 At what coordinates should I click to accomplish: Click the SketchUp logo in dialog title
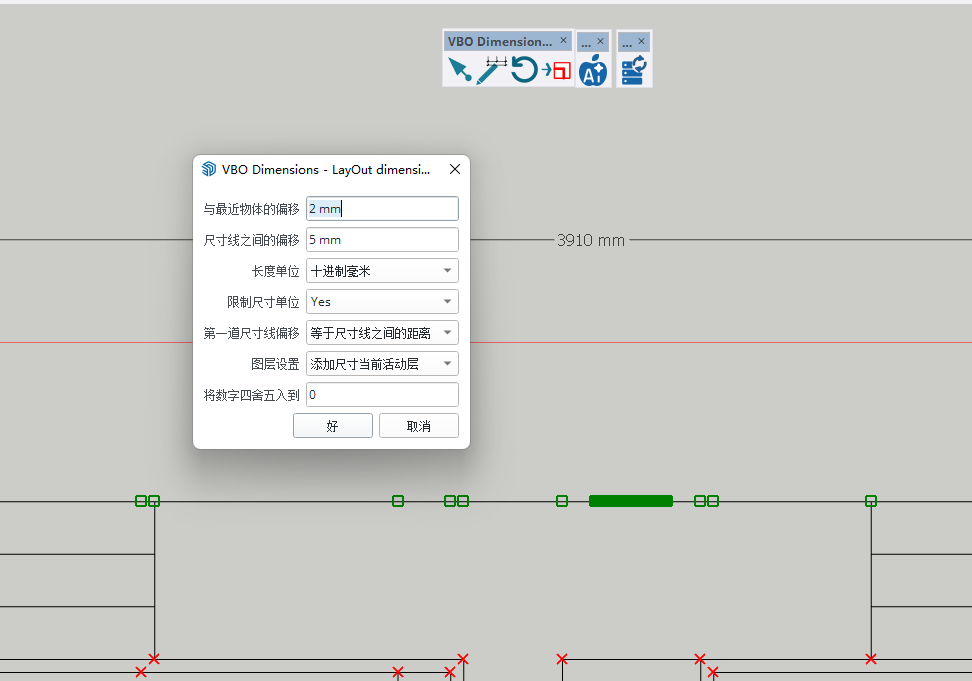(x=209, y=169)
